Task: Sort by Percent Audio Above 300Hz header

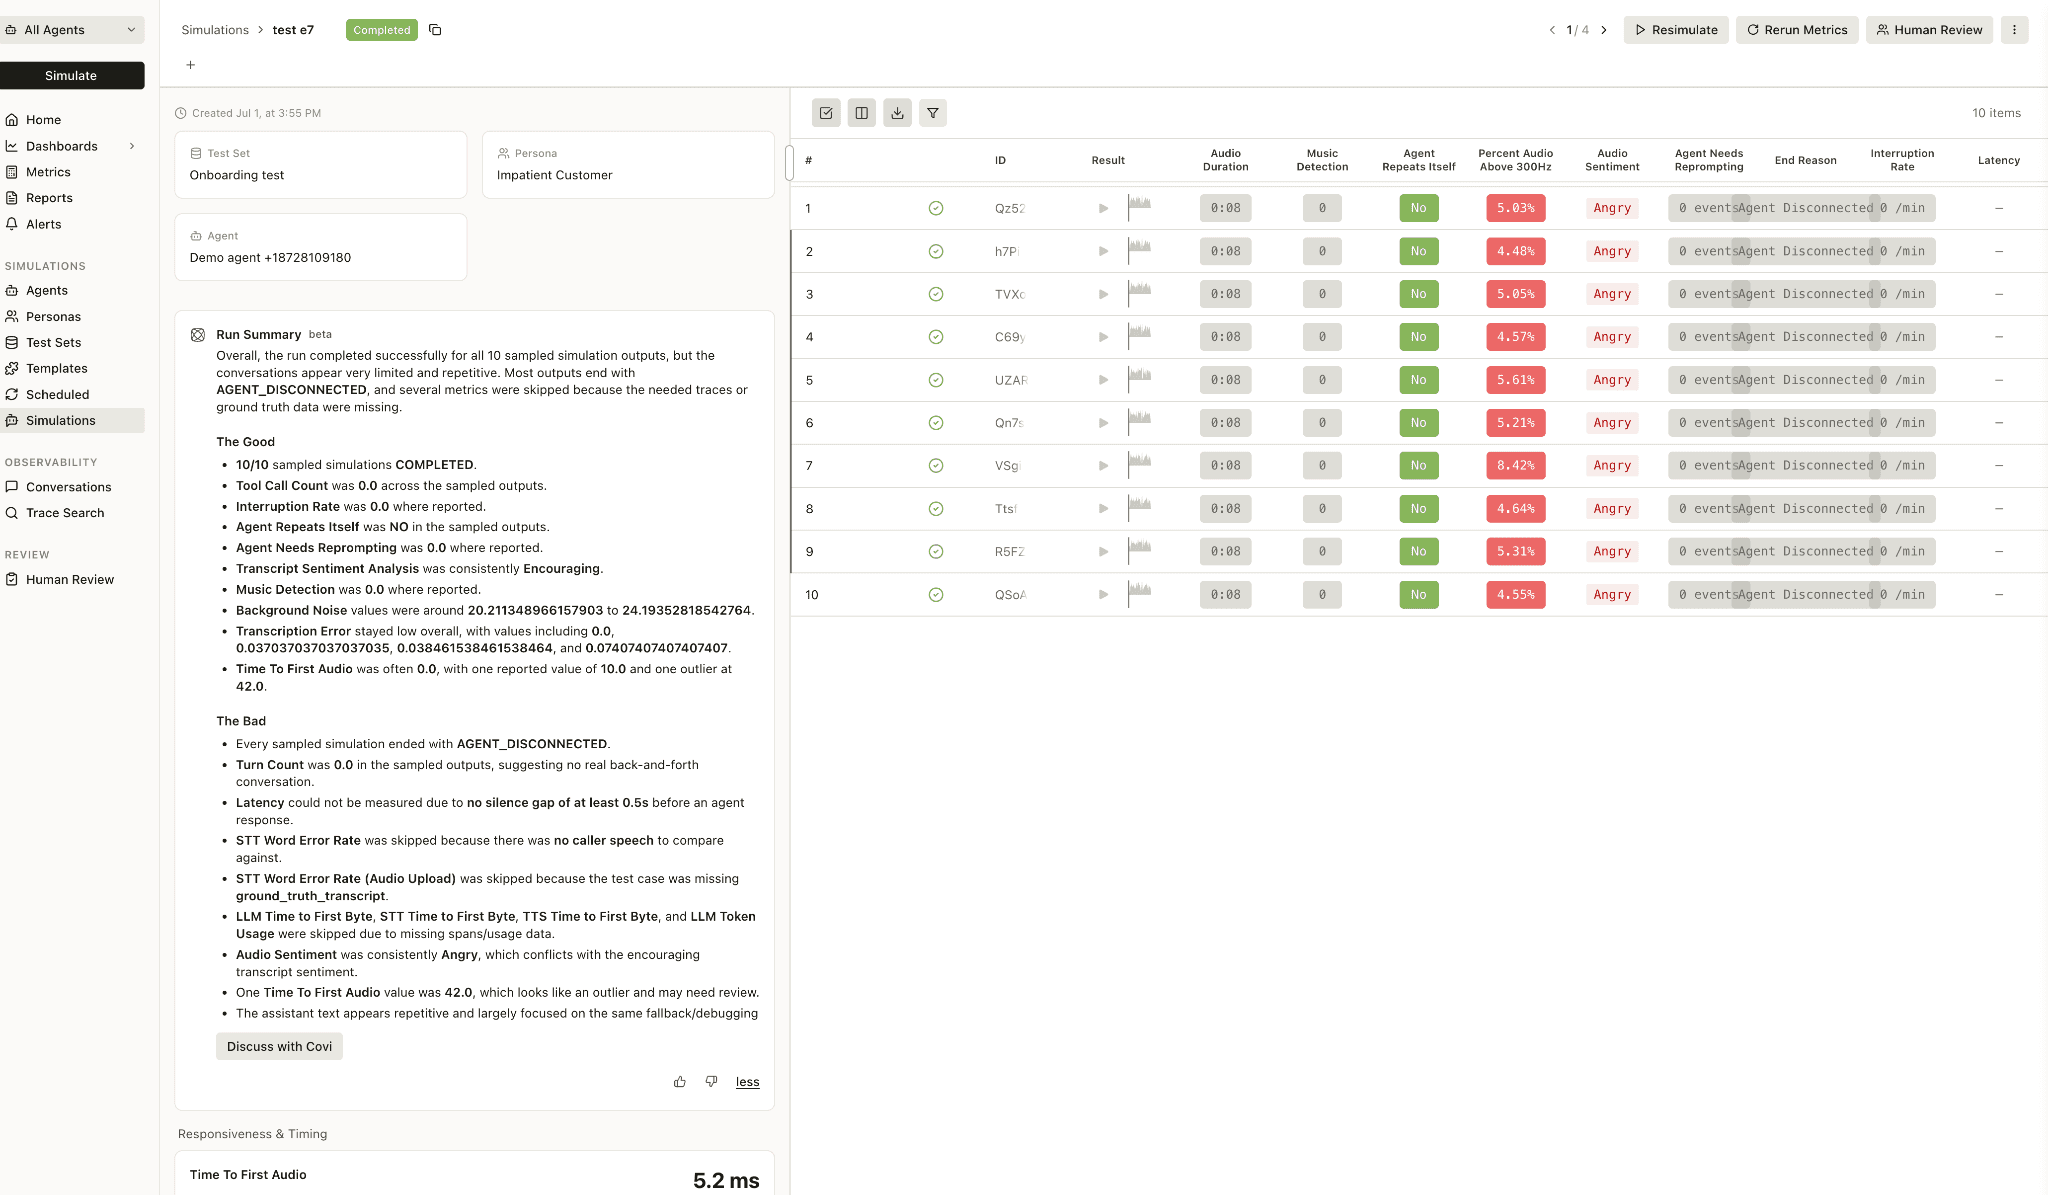Action: point(1515,160)
